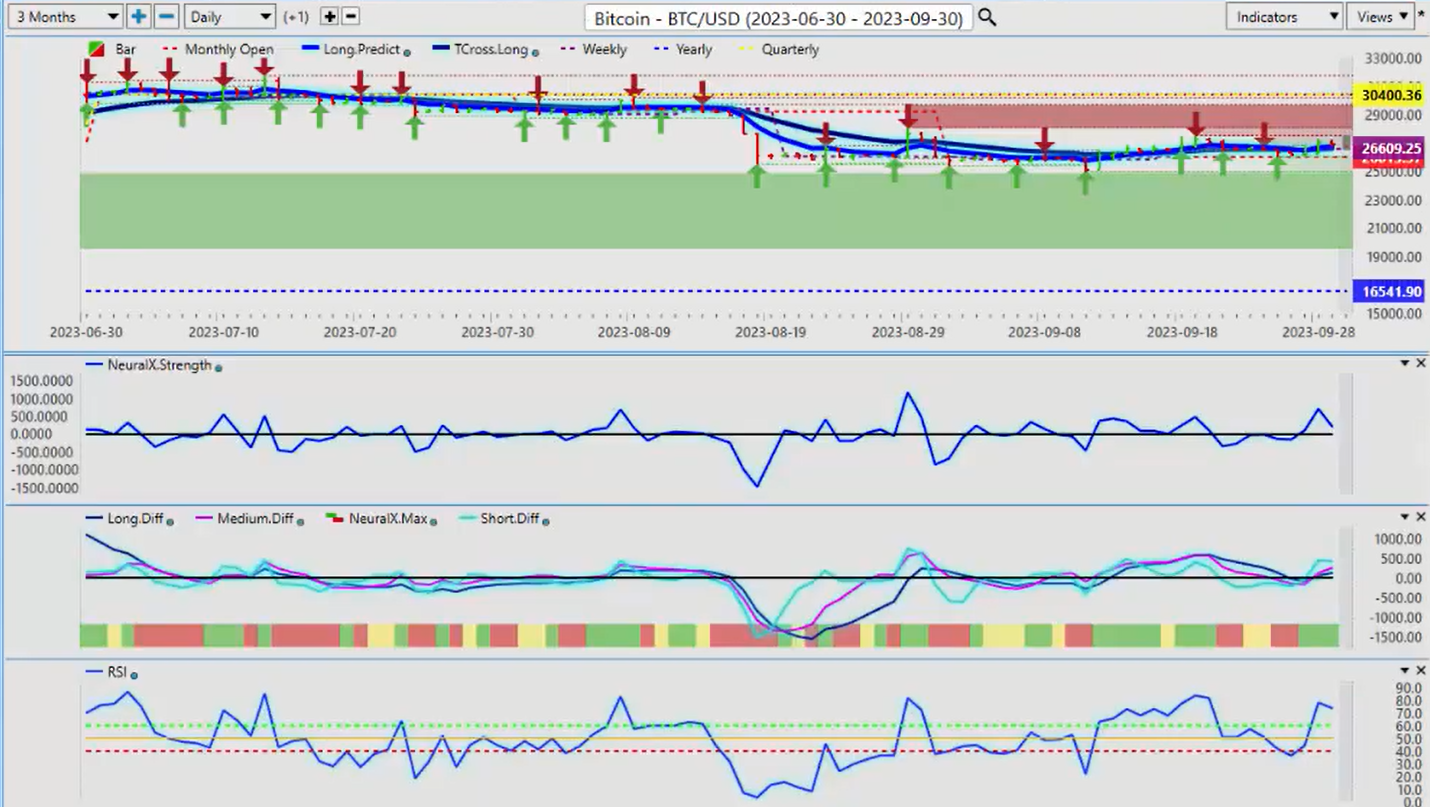The height and width of the screenshot is (807, 1430).
Task: Click the 2023-06-30 date axis label
Action: coord(86,331)
